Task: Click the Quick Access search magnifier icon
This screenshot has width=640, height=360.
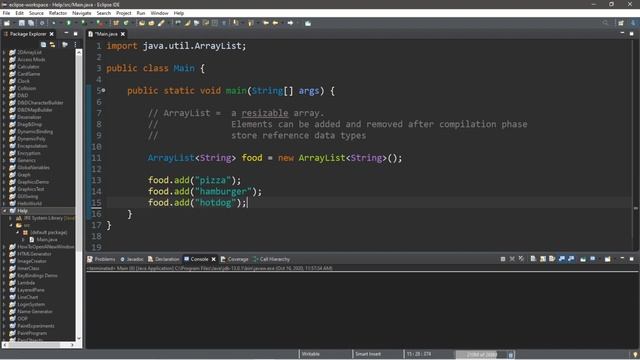Action: [605, 23]
